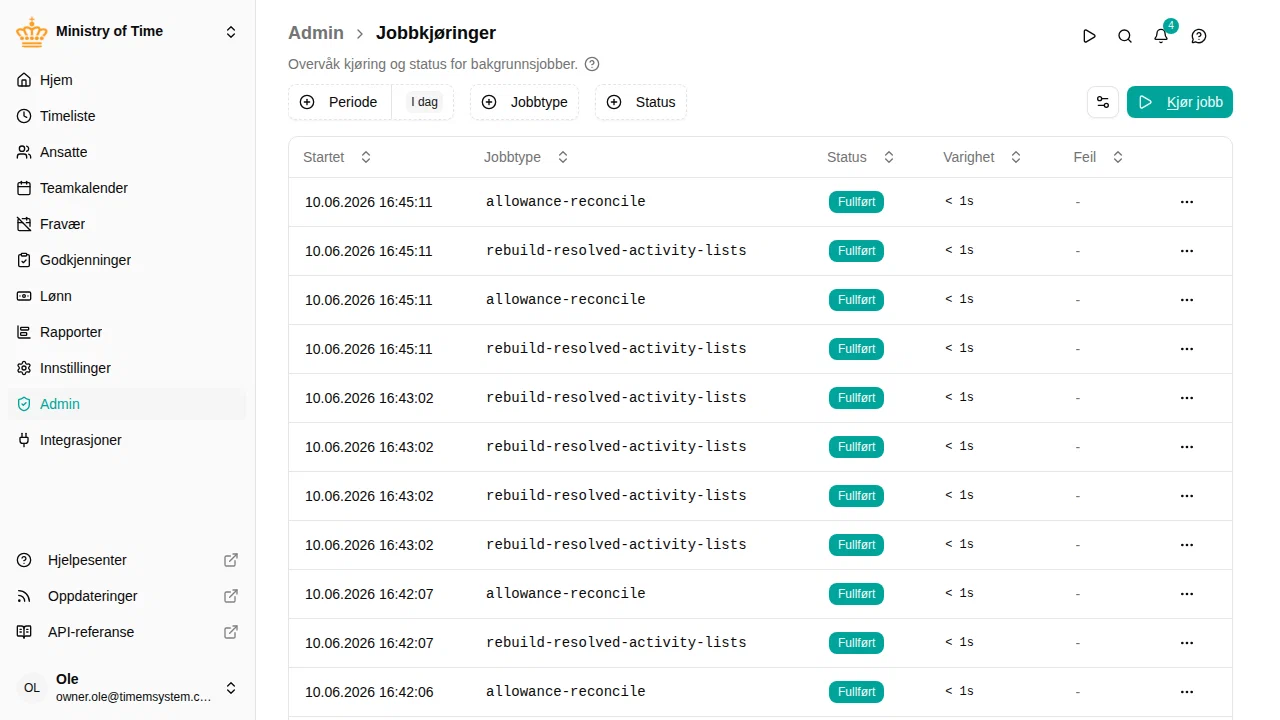Click the "10.06.2026 16:42:06" start timestamp
The width and height of the screenshot is (1280, 720).
369,692
